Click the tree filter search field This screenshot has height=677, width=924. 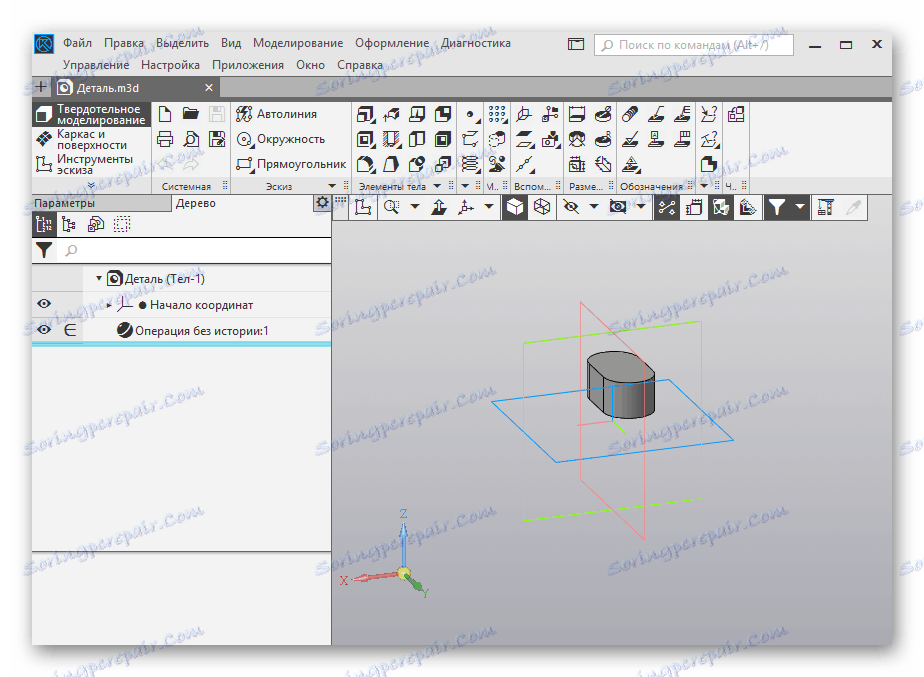pos(194,250)
